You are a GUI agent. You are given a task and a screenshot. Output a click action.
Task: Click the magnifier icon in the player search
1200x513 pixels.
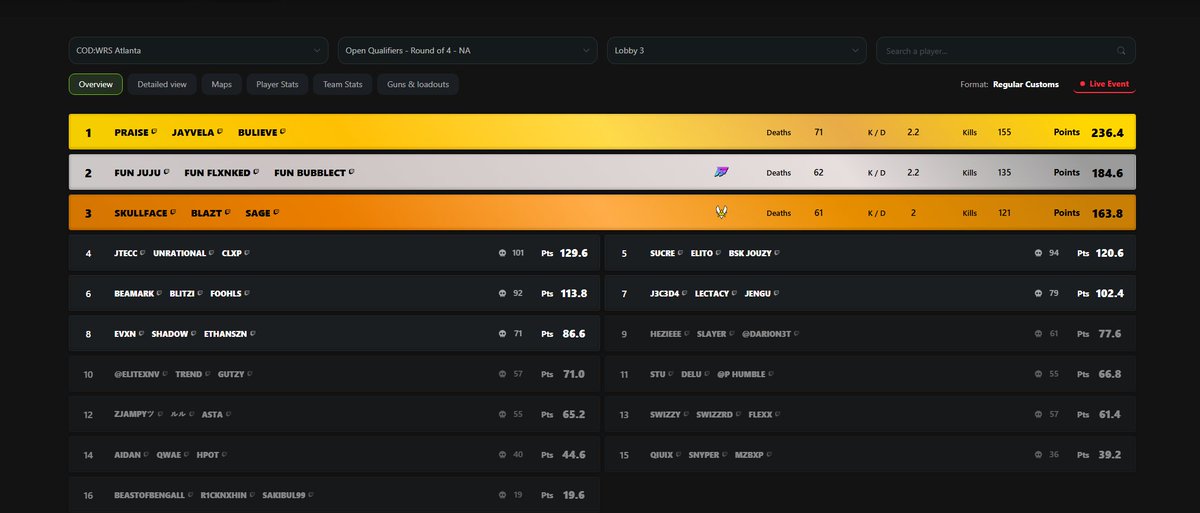point(1121,51)
